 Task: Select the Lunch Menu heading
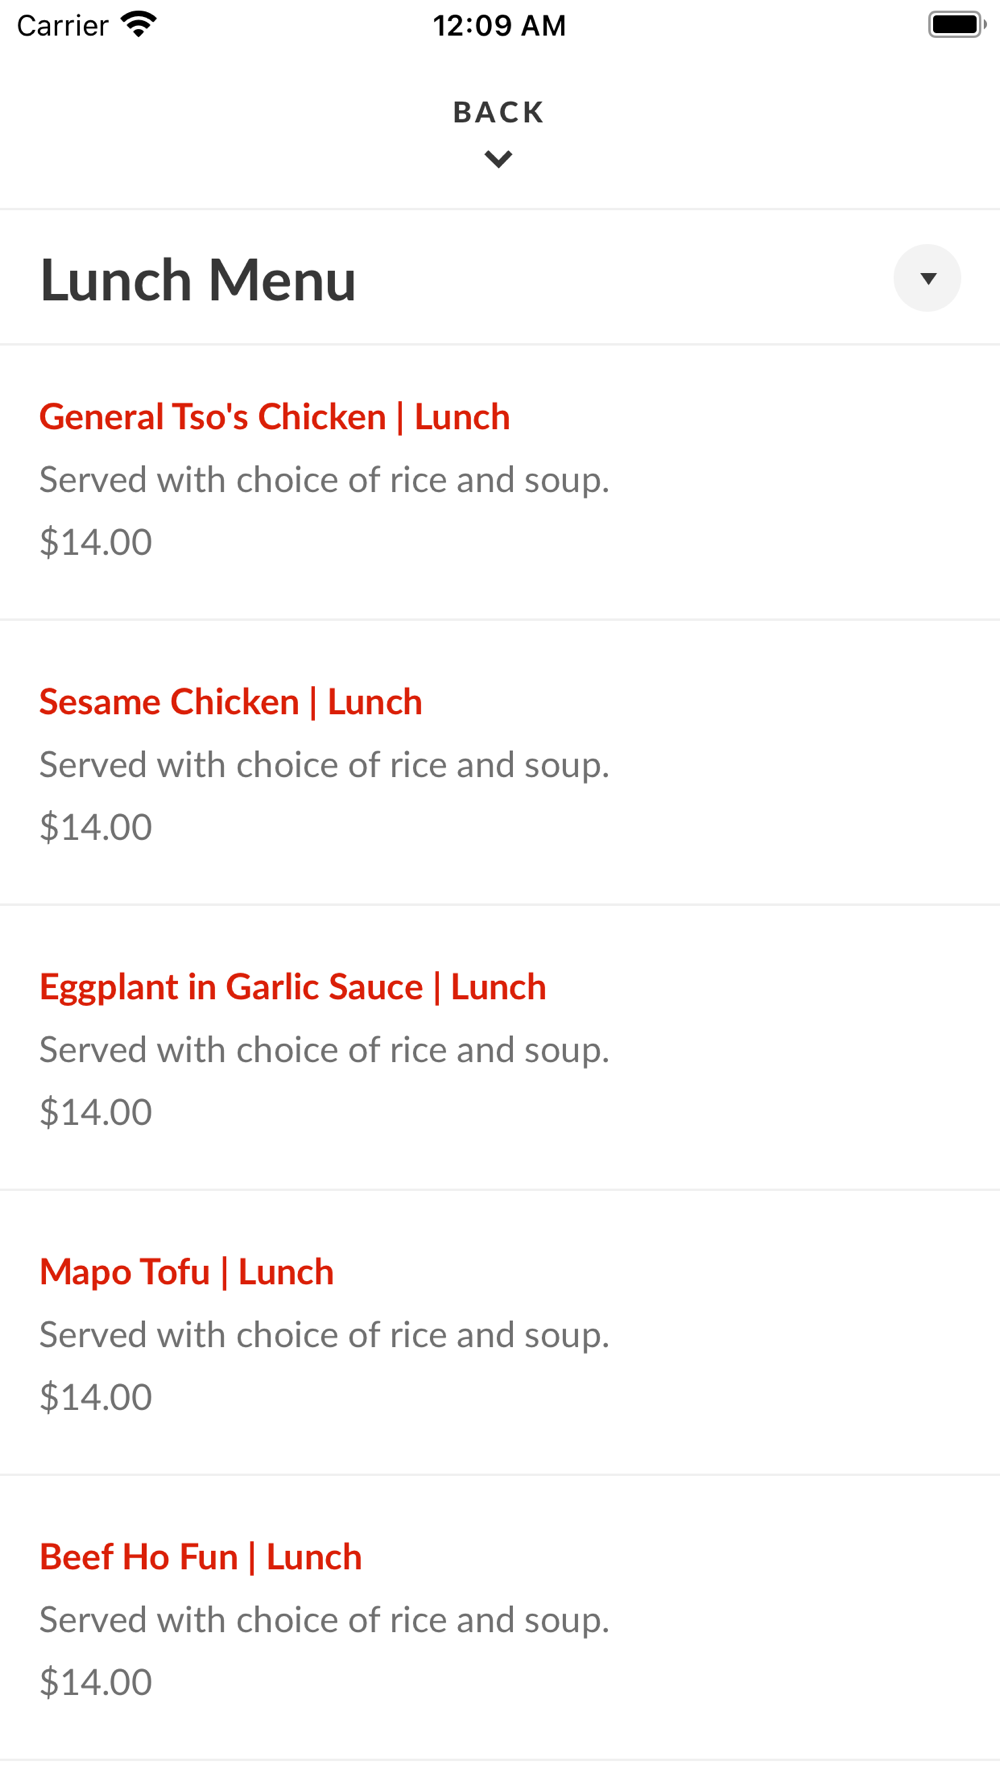pyautogui.click(x=198, y=280)
